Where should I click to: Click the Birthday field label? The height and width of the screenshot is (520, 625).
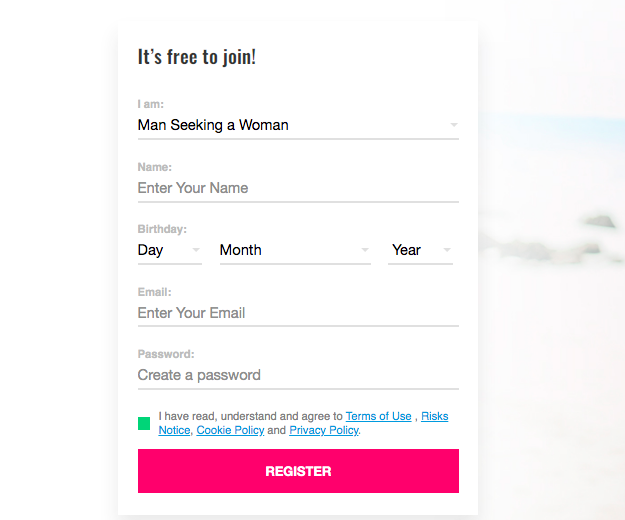point(162,229)
